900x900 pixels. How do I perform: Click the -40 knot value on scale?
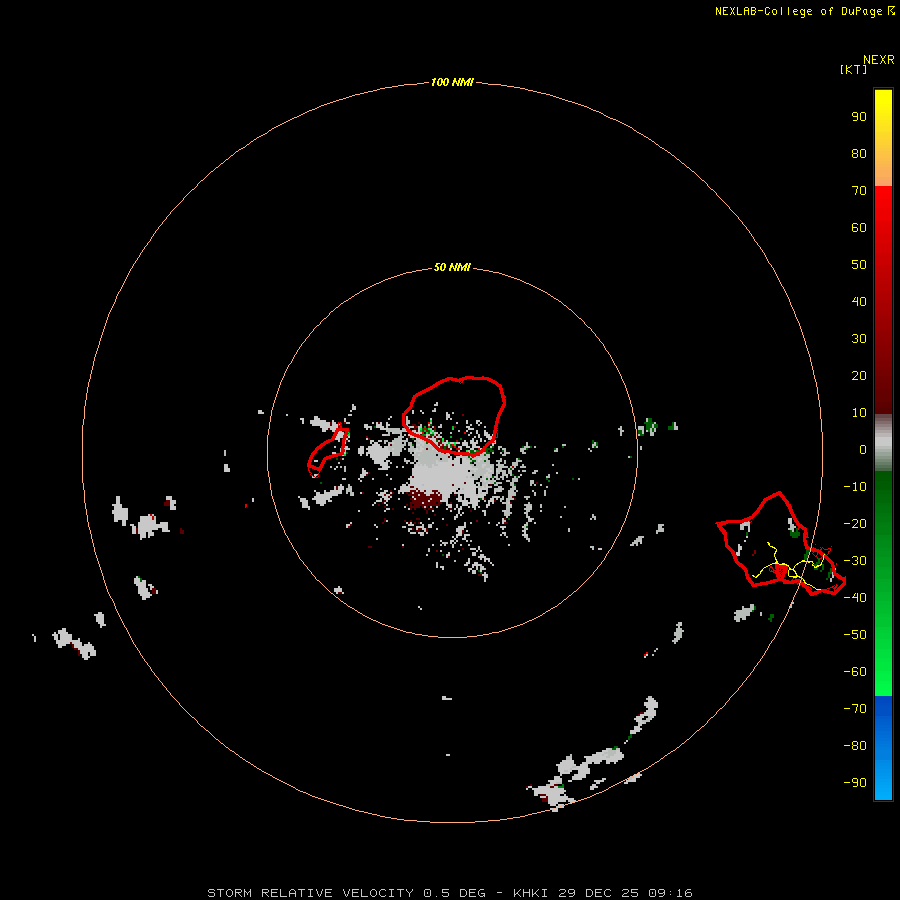click(x=855, y=598)
